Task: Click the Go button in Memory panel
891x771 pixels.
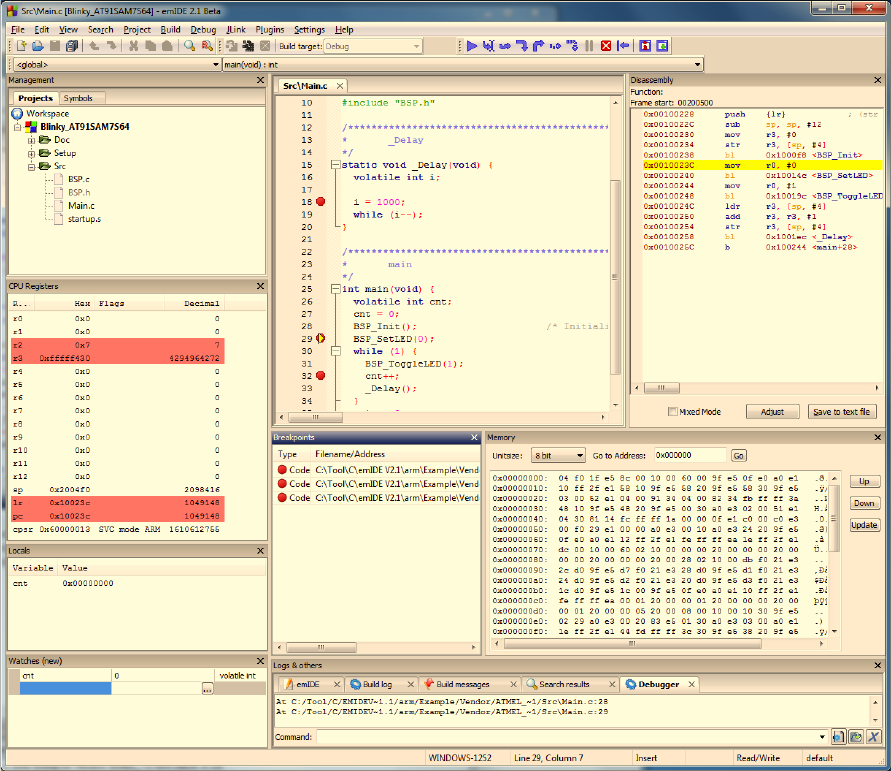Action: coord(738,455)
